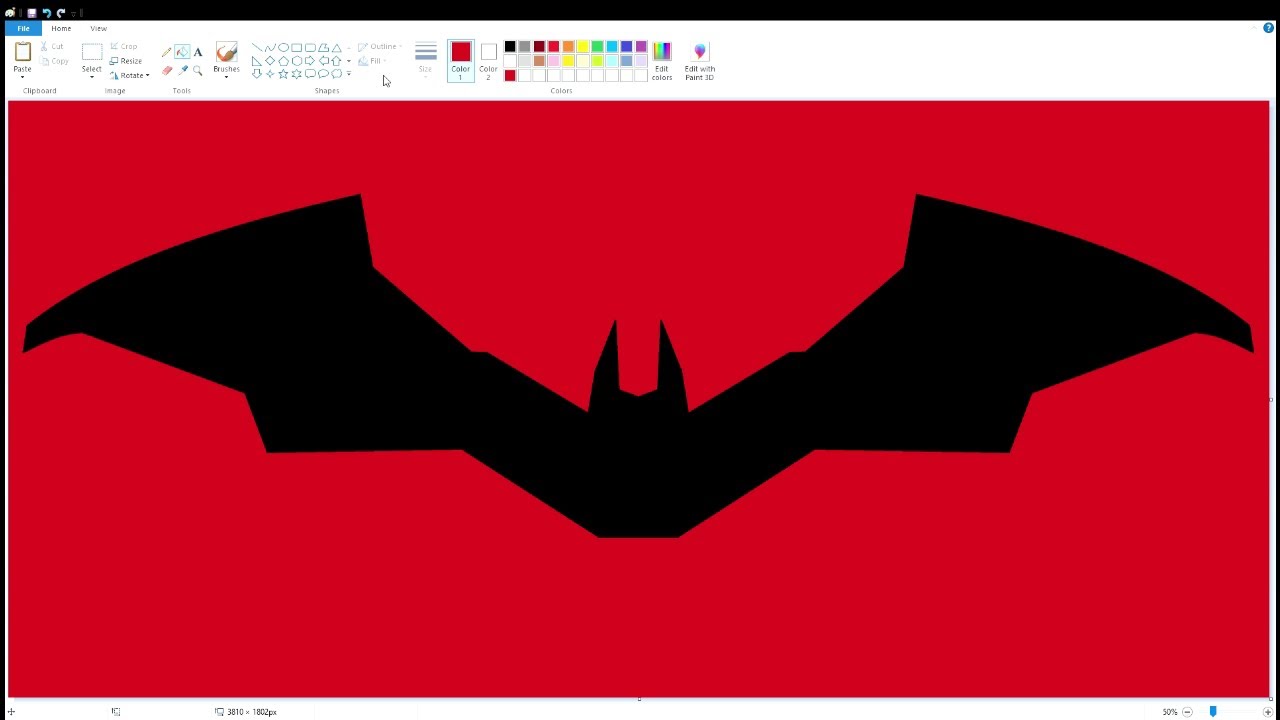
Task: Choose the Right triangle shape
Action: pos(257,61)
